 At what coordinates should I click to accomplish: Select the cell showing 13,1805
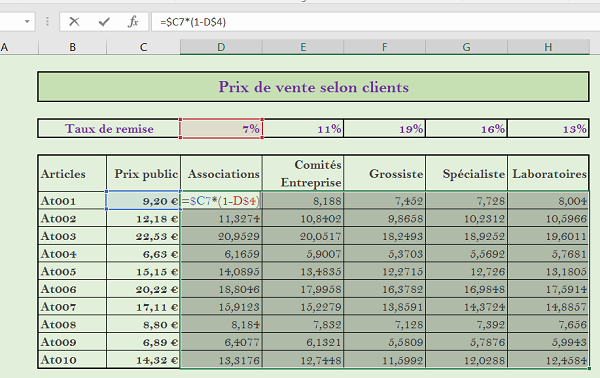pyautogui.click(x=548, y=271)
